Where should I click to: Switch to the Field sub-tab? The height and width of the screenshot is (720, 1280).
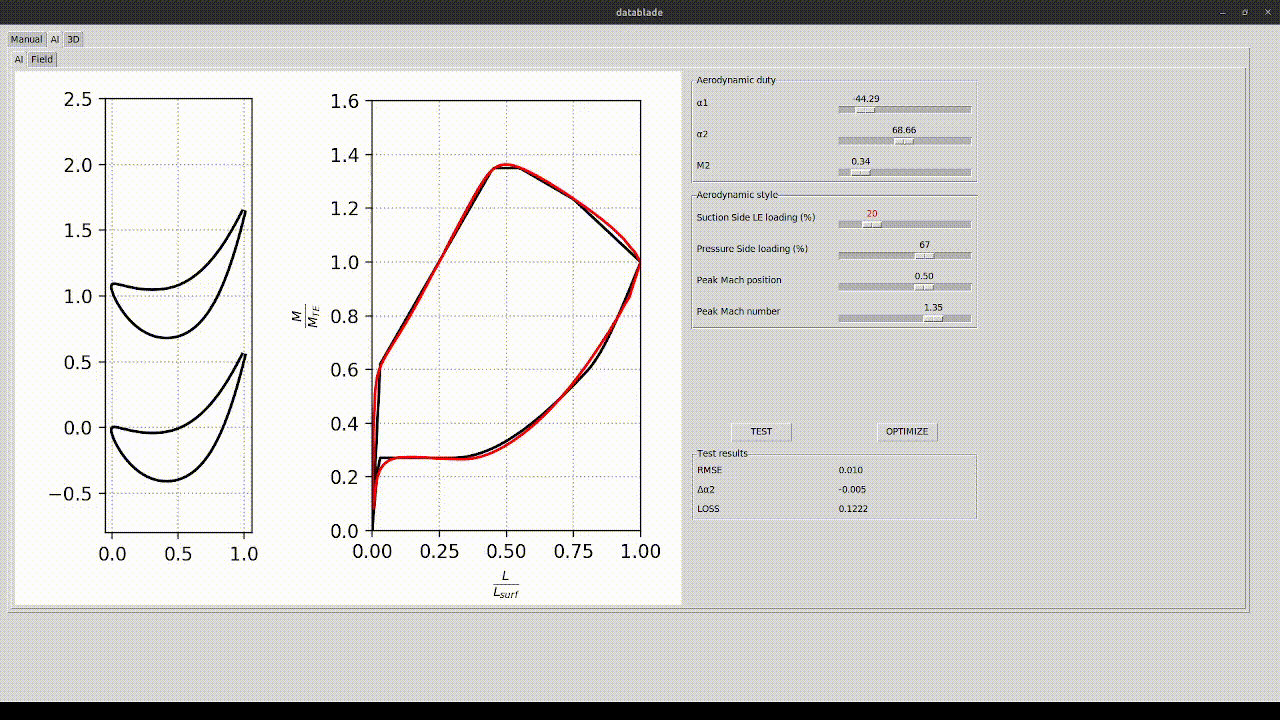[x=42, y=59]
